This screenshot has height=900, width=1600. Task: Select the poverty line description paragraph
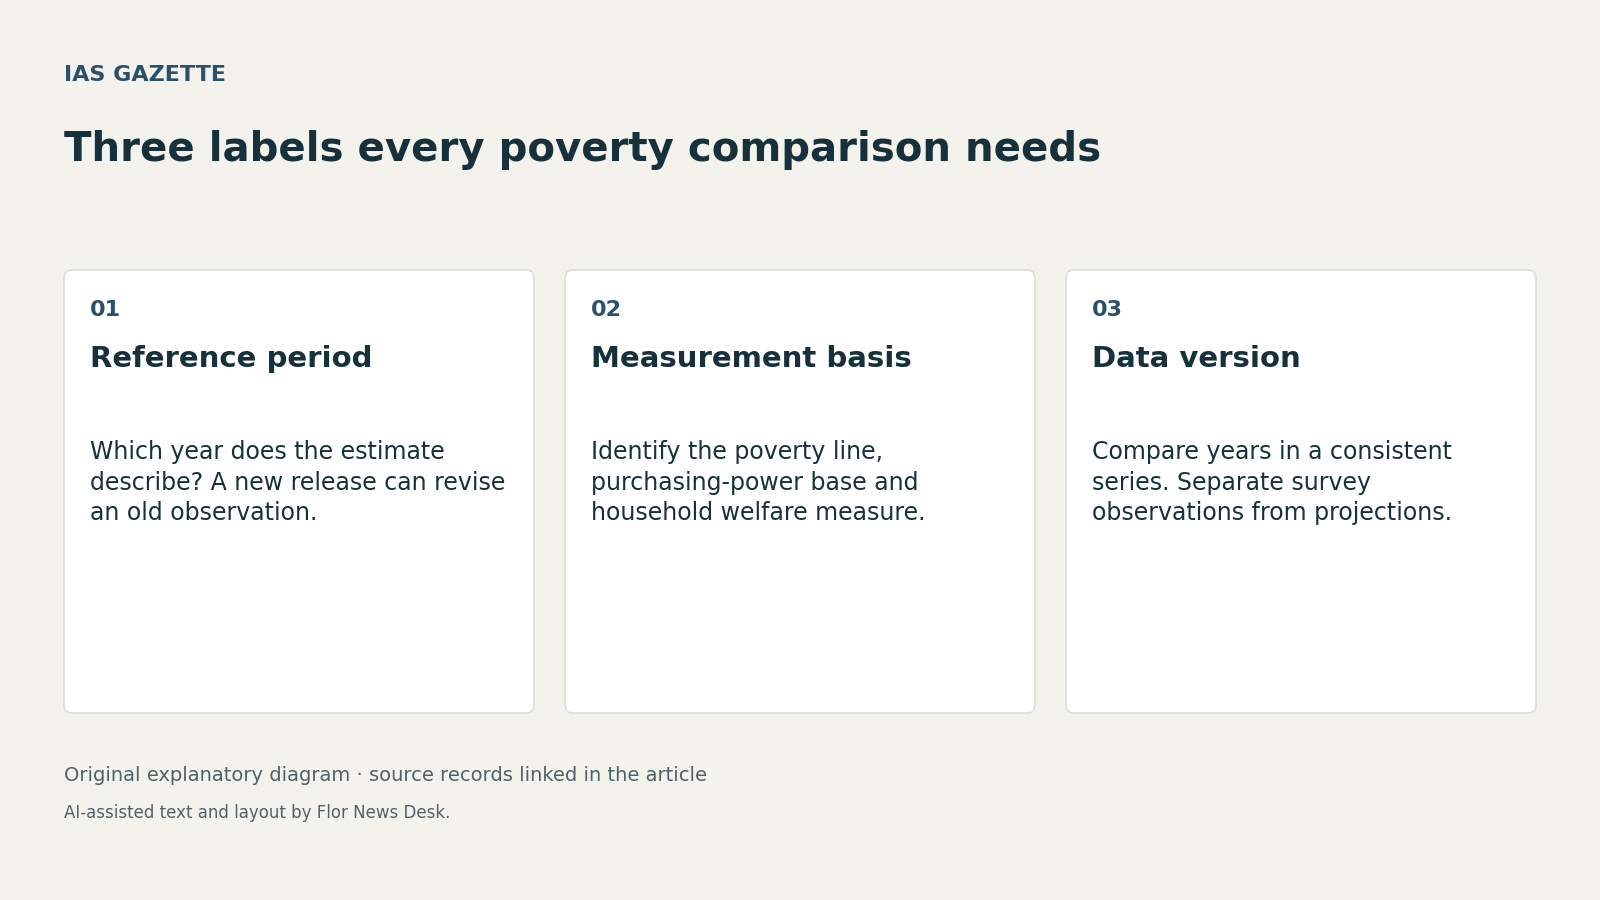click(758, 482)
